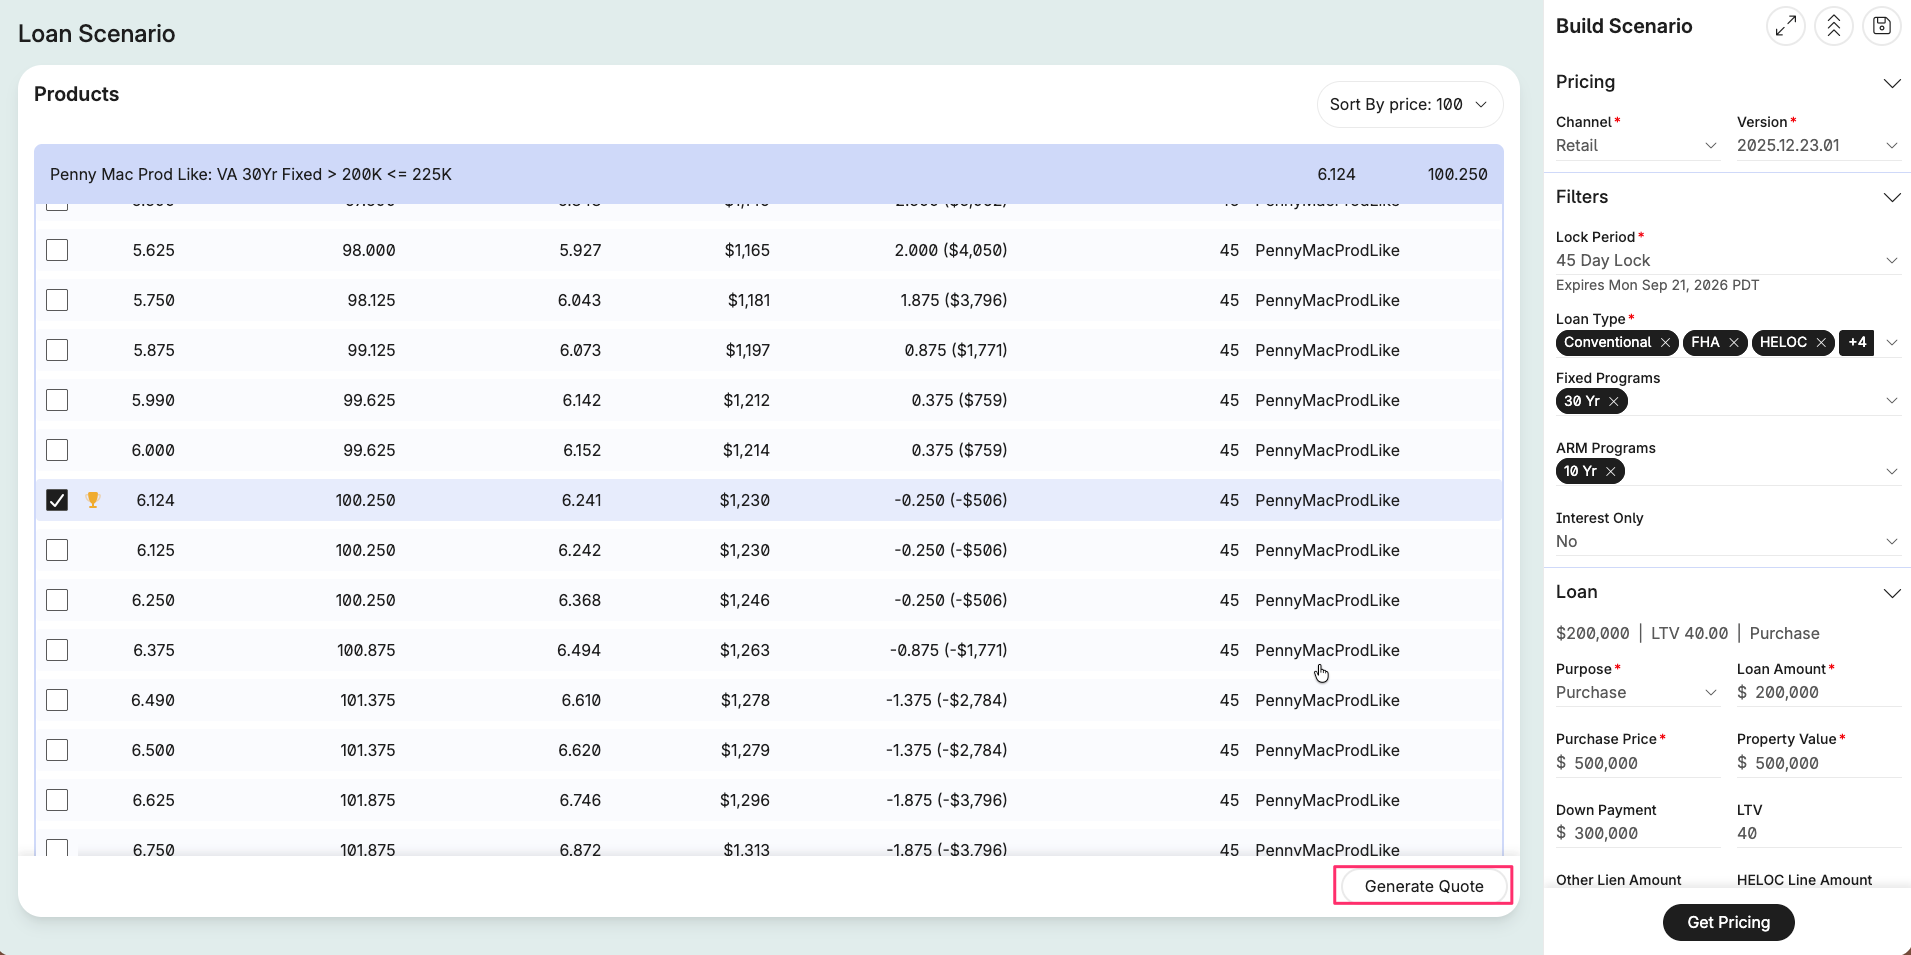Open the Lock Period 45 Day Lock dropdown
Viewport: 1911px width, 955px height.
tap(1727, 260)
